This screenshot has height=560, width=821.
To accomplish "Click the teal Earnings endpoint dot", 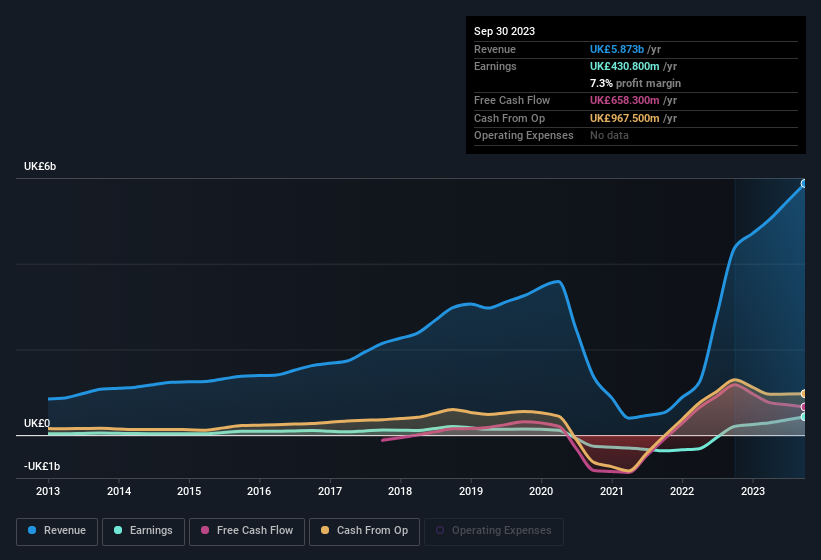I will pyautogui.click(x=804, y=417).
